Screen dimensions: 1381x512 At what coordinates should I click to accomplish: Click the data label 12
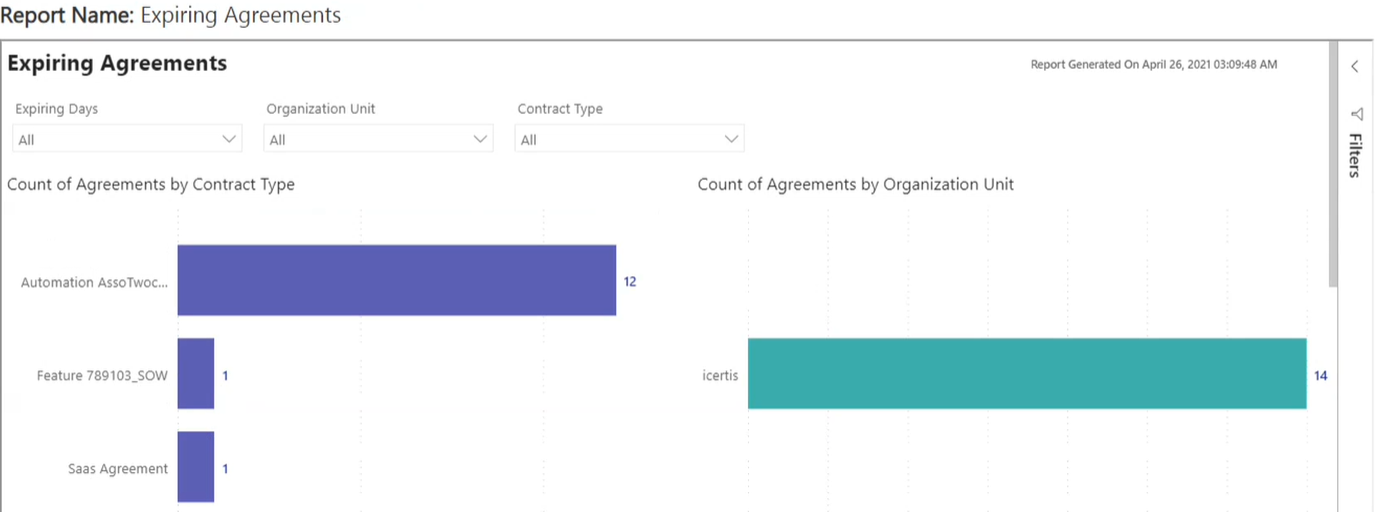tap(630, 282)
